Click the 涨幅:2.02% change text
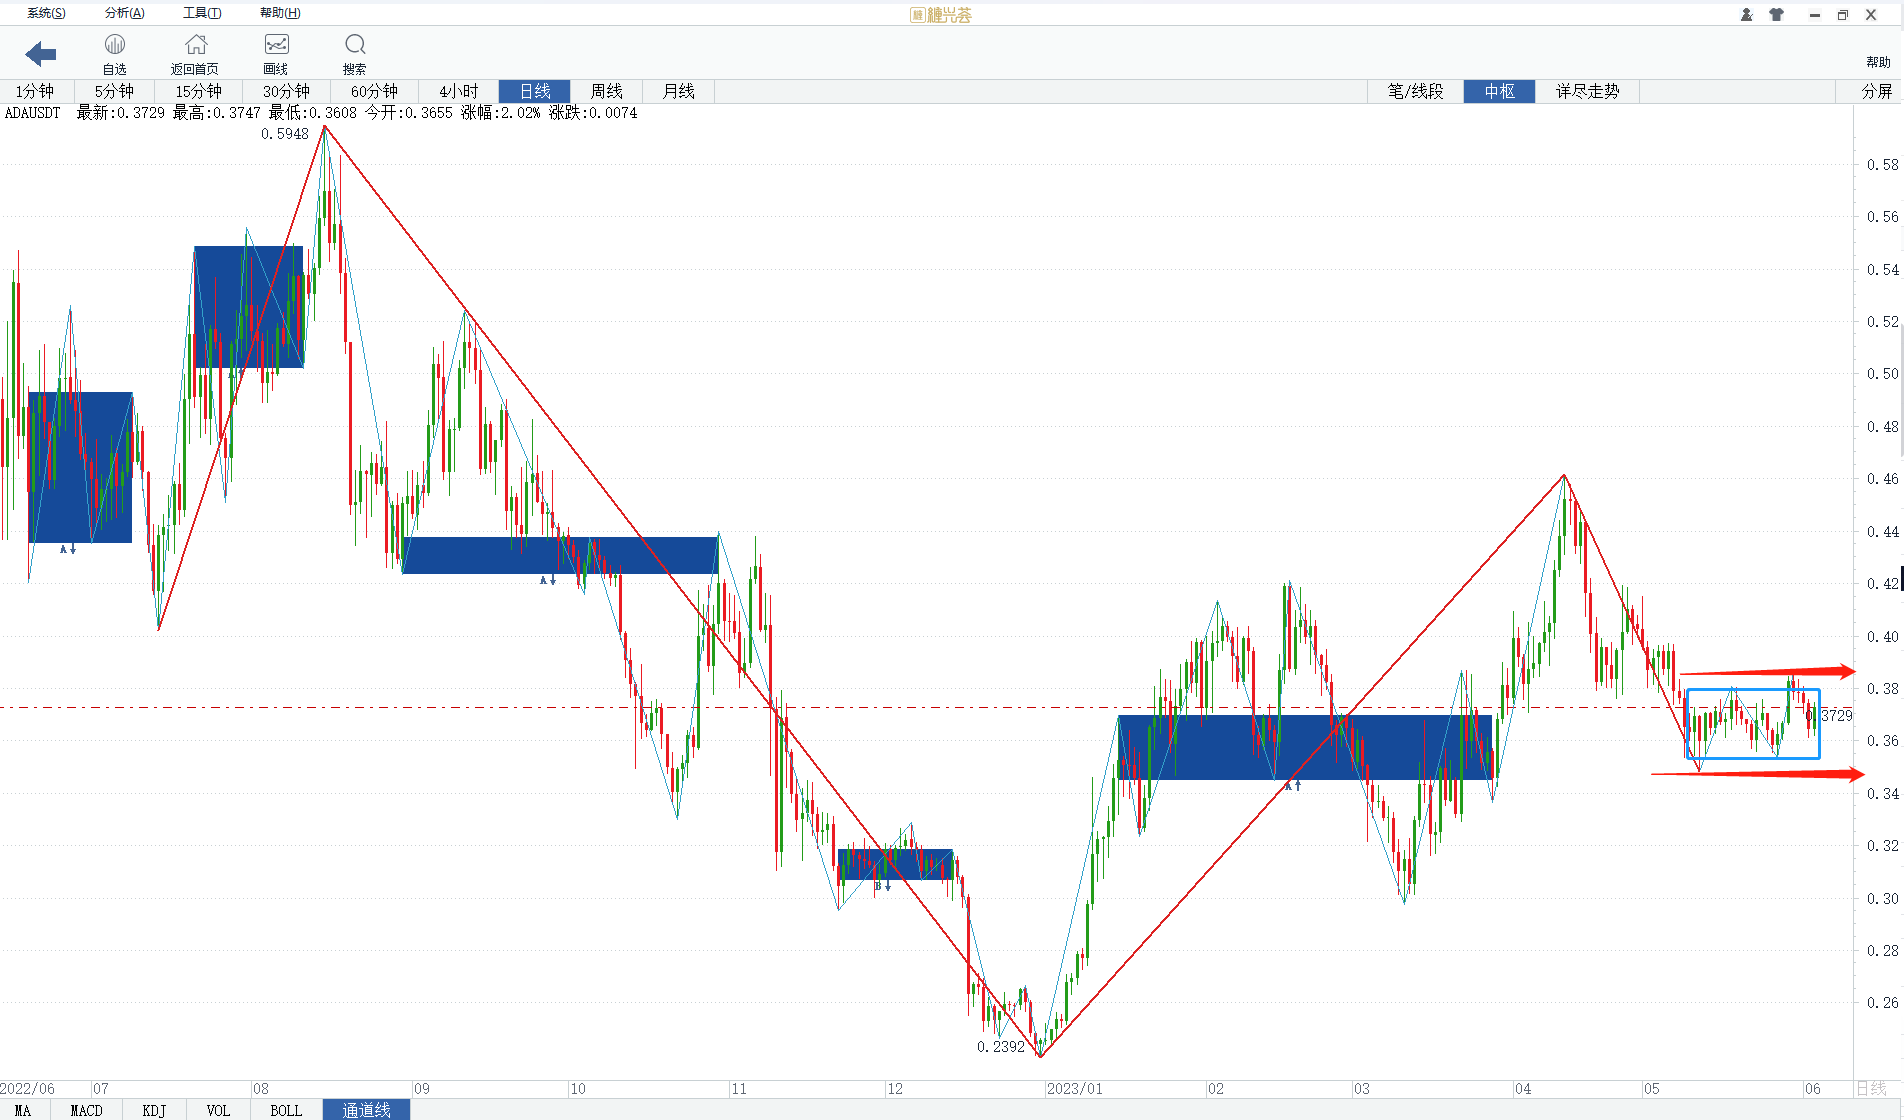The image size is (1904, 1120). (500, 113)
